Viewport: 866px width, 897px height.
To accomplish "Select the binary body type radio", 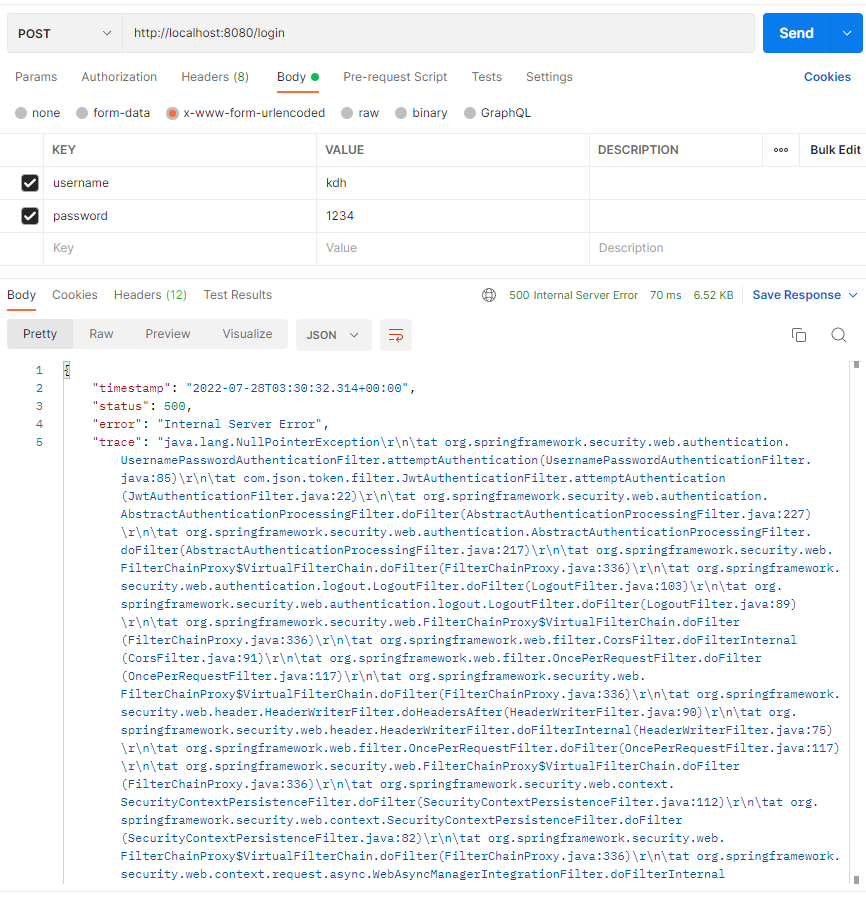I will click(x=401, y=113).
